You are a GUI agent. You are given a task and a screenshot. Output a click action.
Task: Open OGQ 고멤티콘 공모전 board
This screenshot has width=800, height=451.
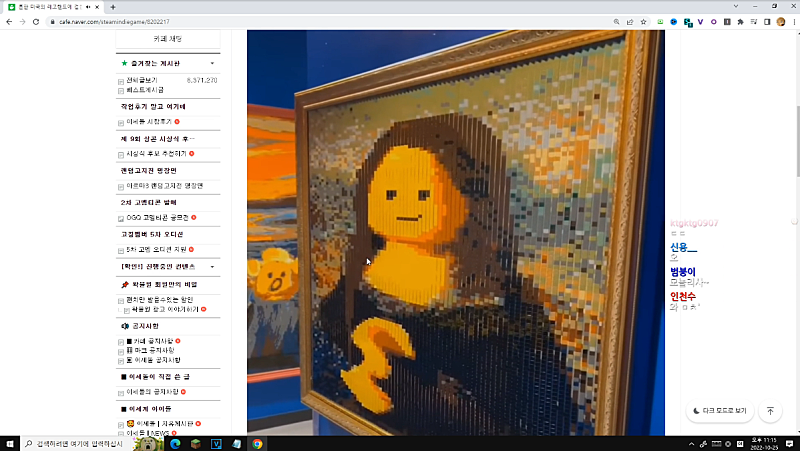coord(157,218)
